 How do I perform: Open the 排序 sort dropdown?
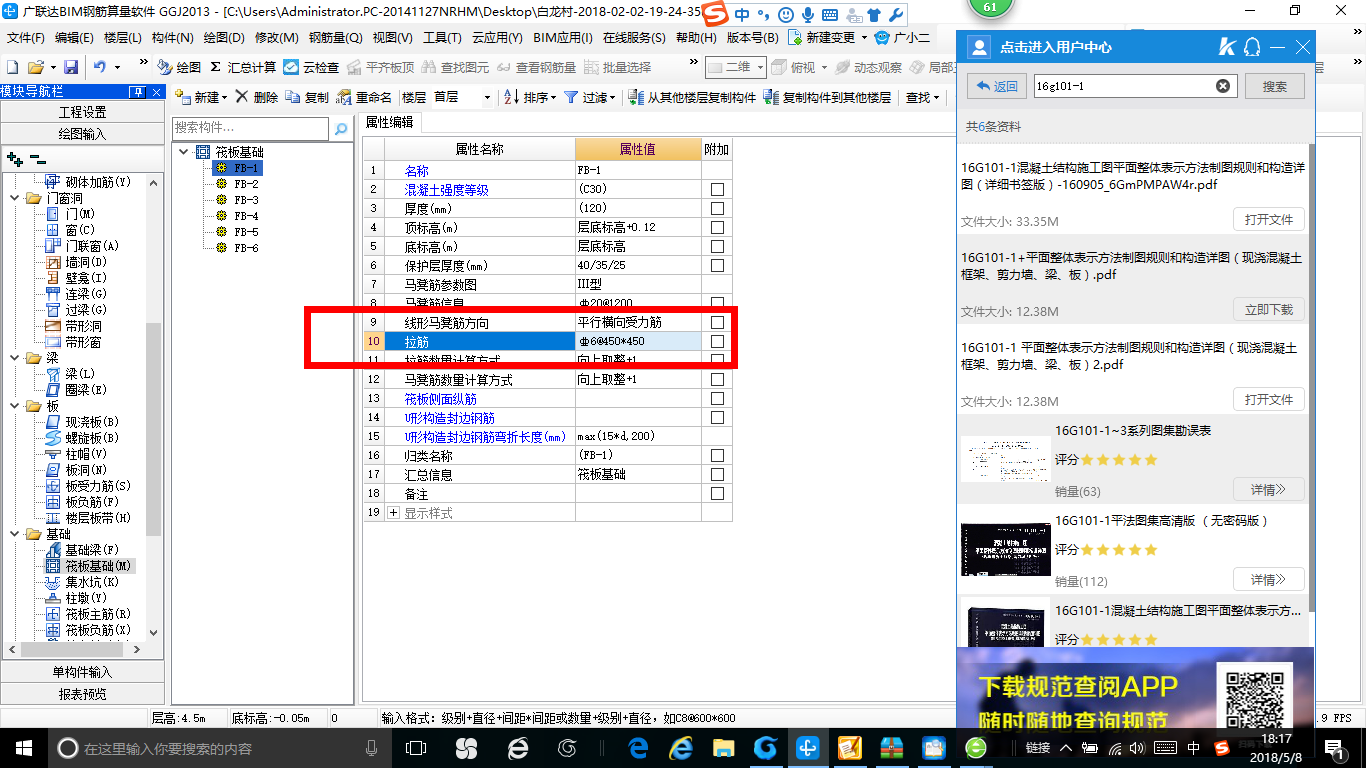click(x=552, y=98)
